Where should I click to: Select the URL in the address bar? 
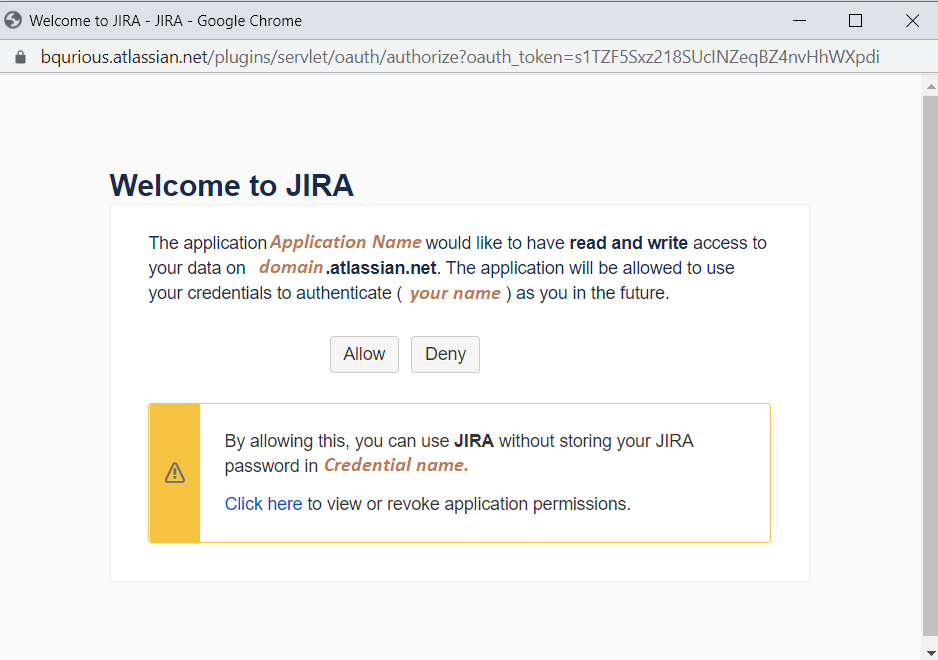pos(460,57)
